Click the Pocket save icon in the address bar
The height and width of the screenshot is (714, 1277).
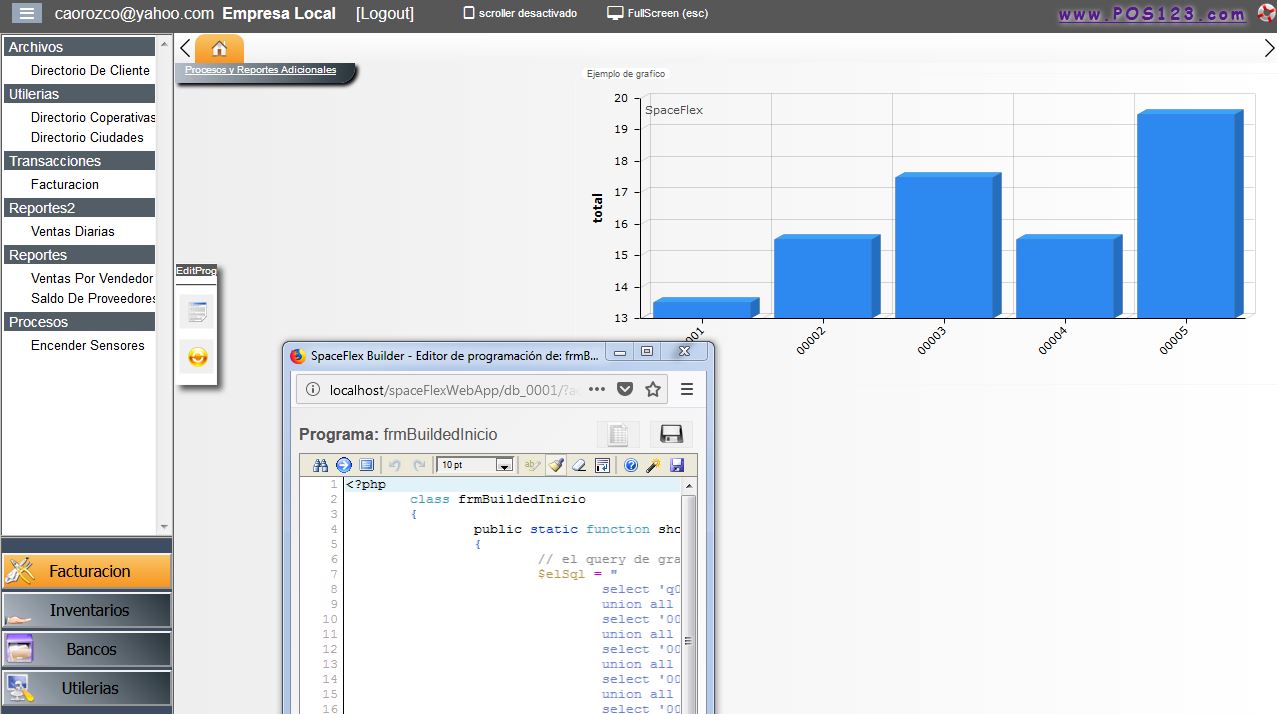pos(625,389)
